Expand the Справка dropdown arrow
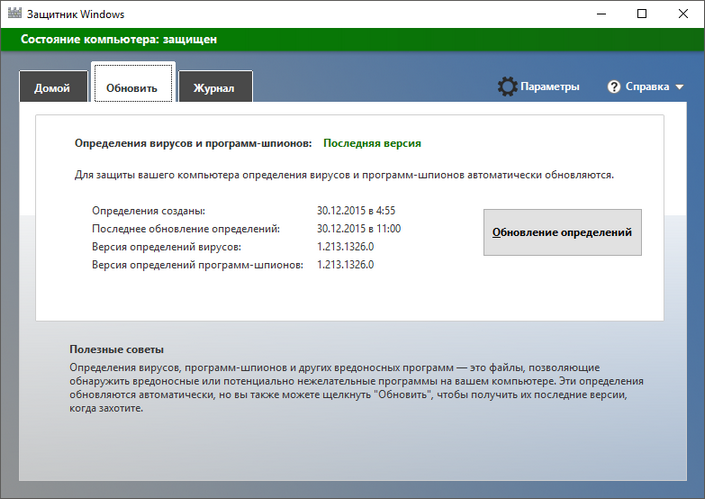This screenshot has height=499, width=705. pos(680,87)
